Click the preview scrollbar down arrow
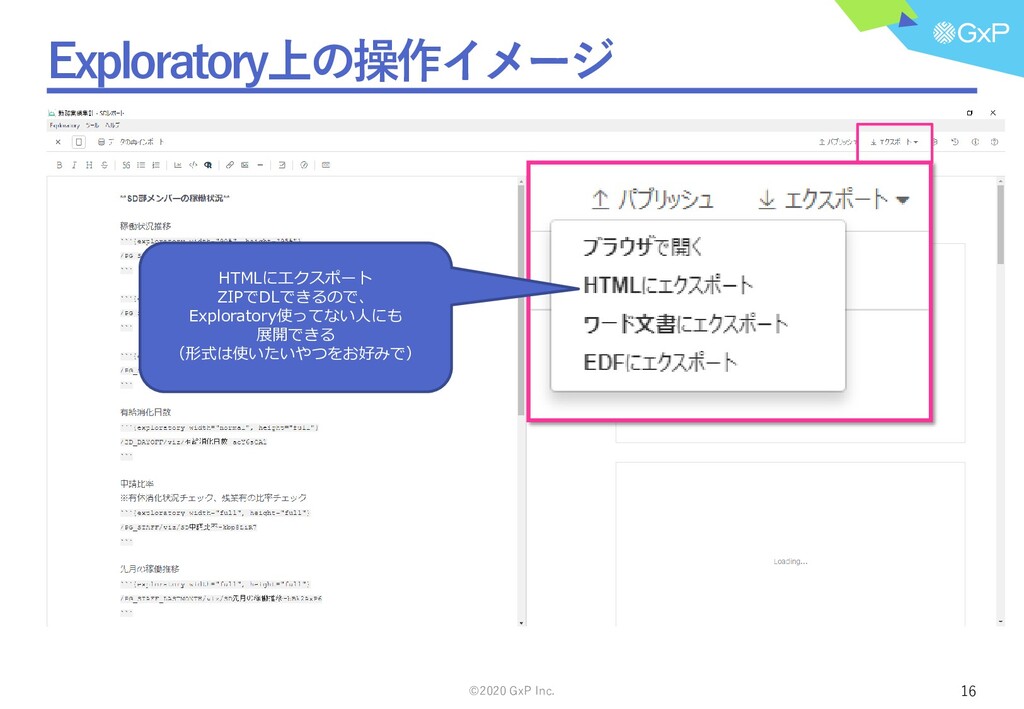 1000,623
